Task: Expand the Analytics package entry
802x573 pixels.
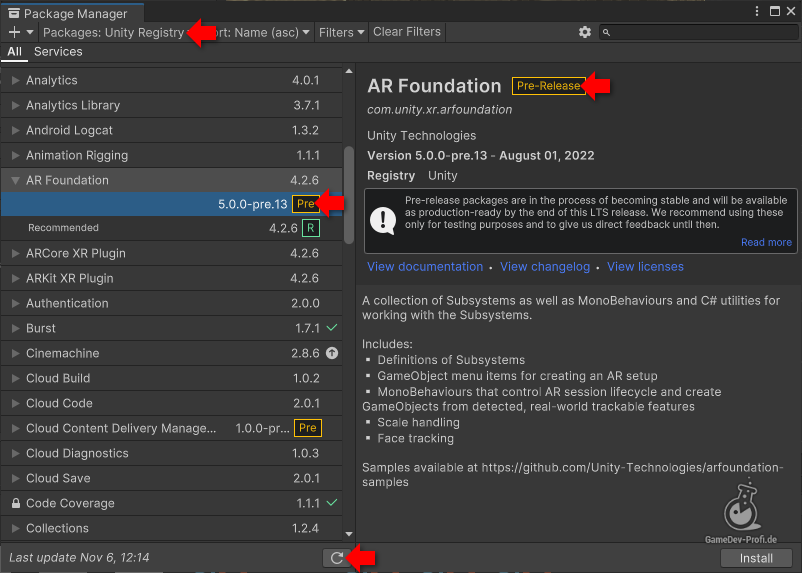Action: [x=15, y=80]
